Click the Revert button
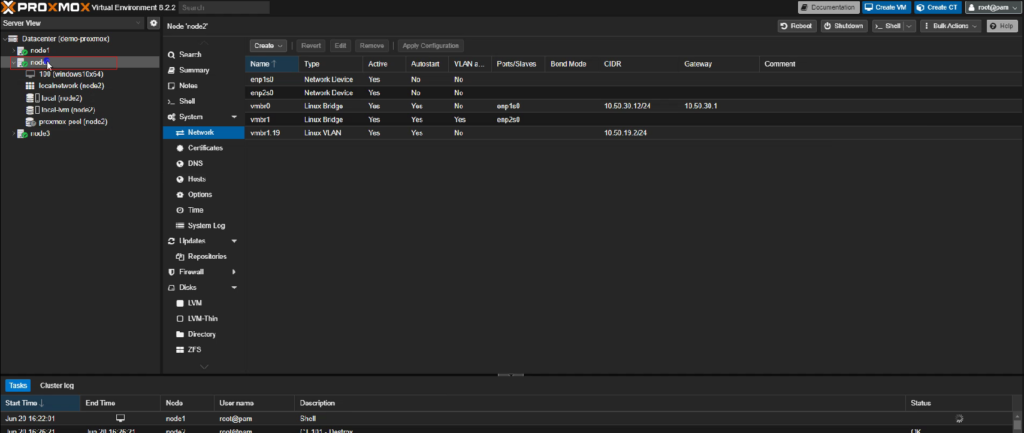The height and width of the screenshot is (433, 1024). [x=311, y=46]
